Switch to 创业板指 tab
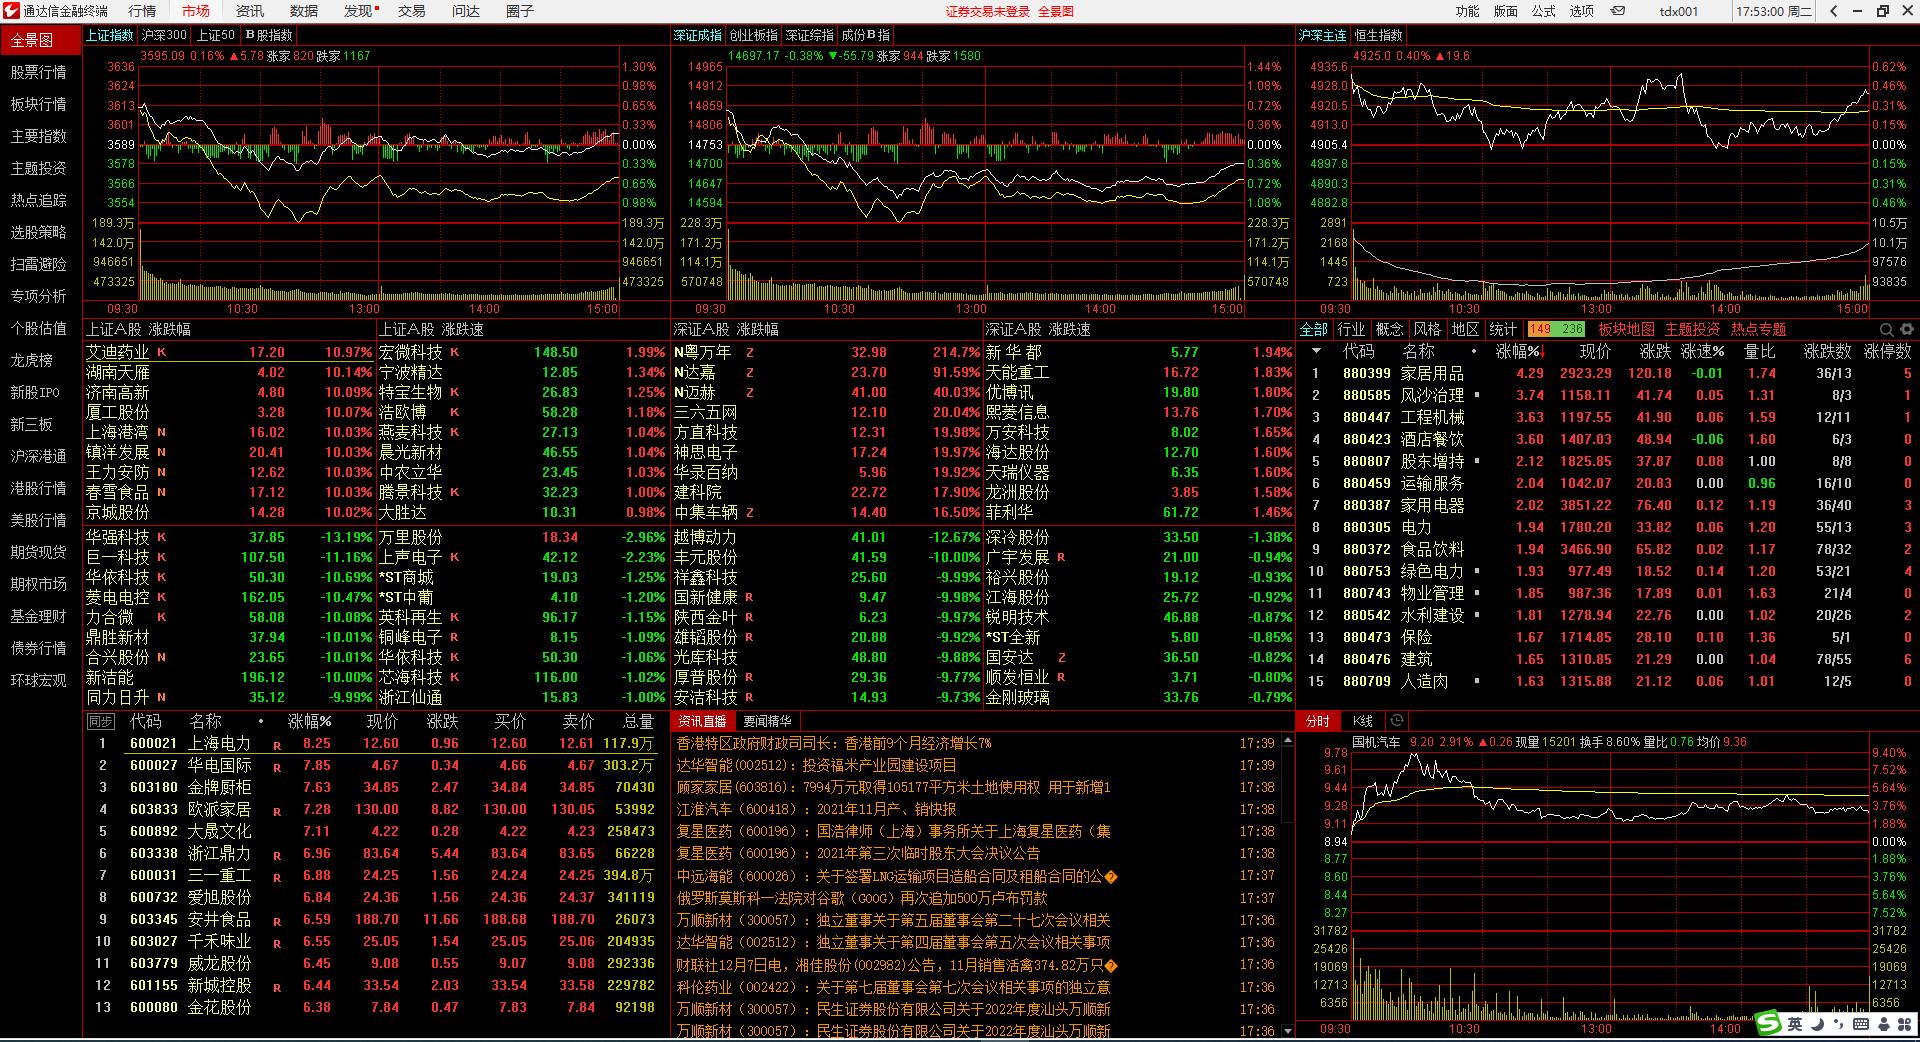The image size is (1920, 1042). [753, 35]
